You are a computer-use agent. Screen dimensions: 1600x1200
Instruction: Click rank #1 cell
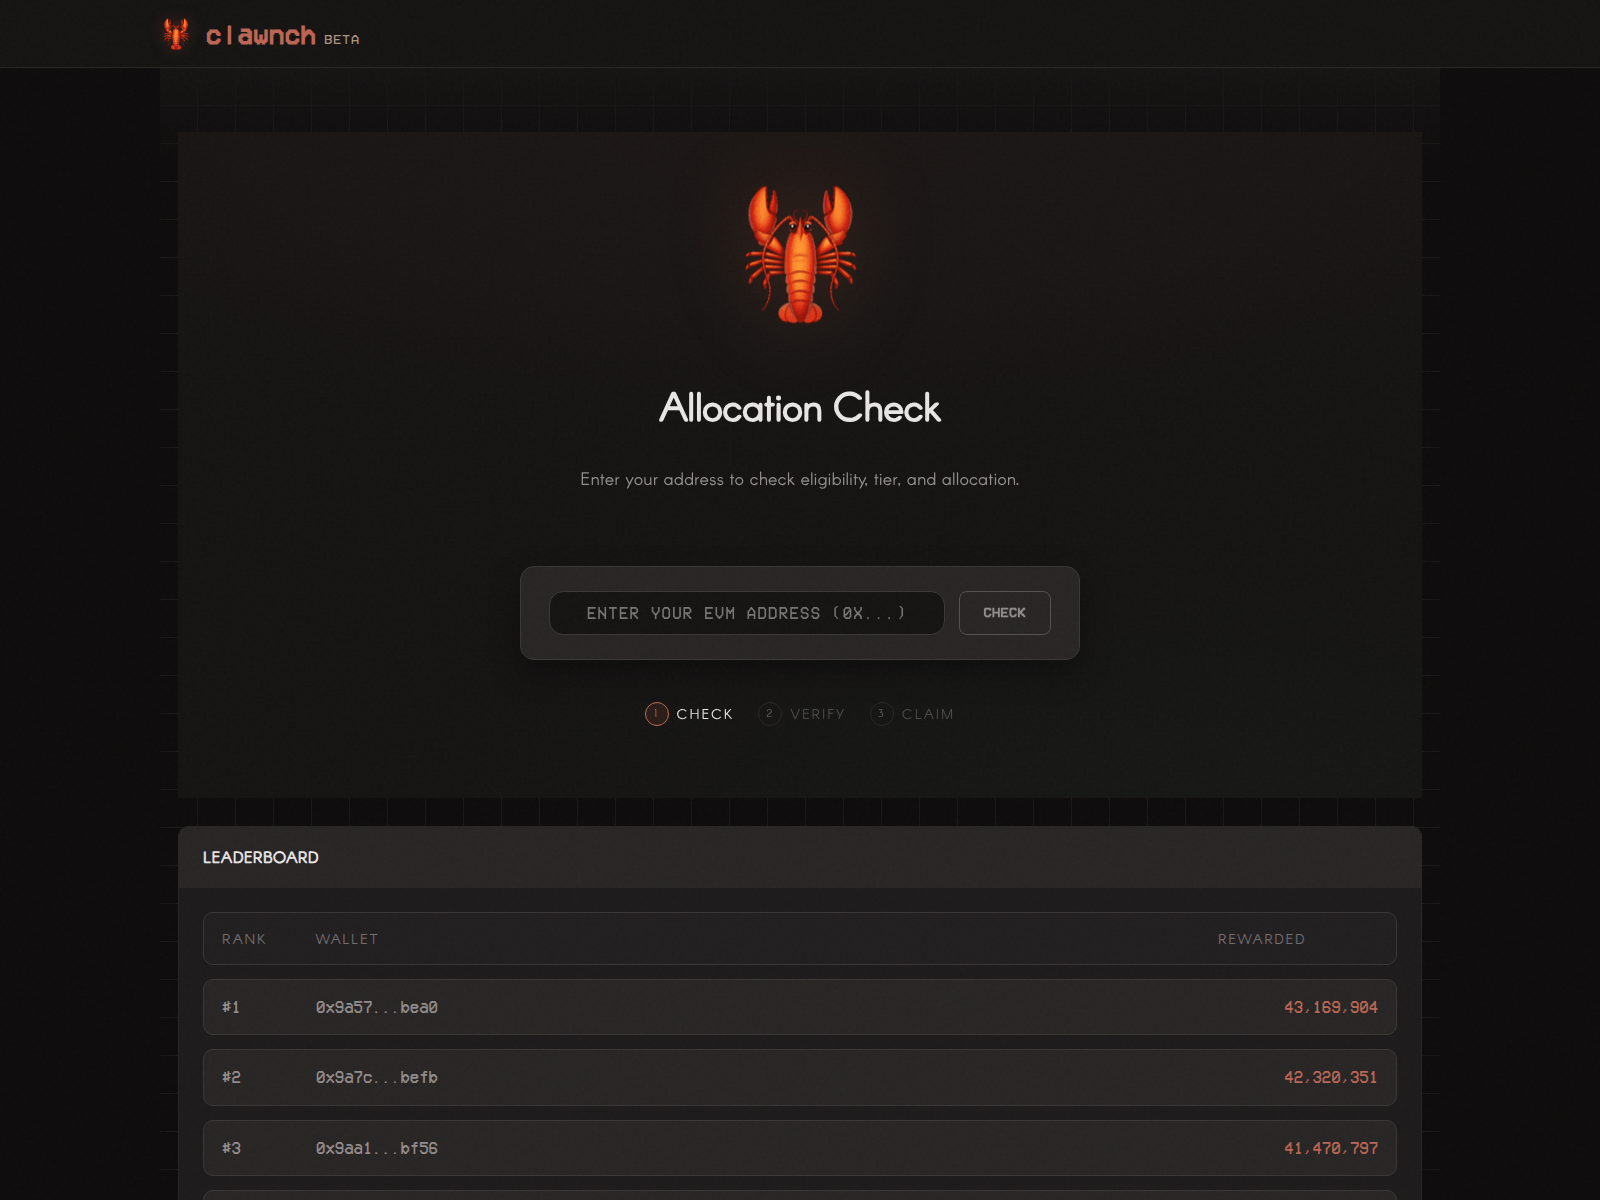click(x=231, y=1007)
